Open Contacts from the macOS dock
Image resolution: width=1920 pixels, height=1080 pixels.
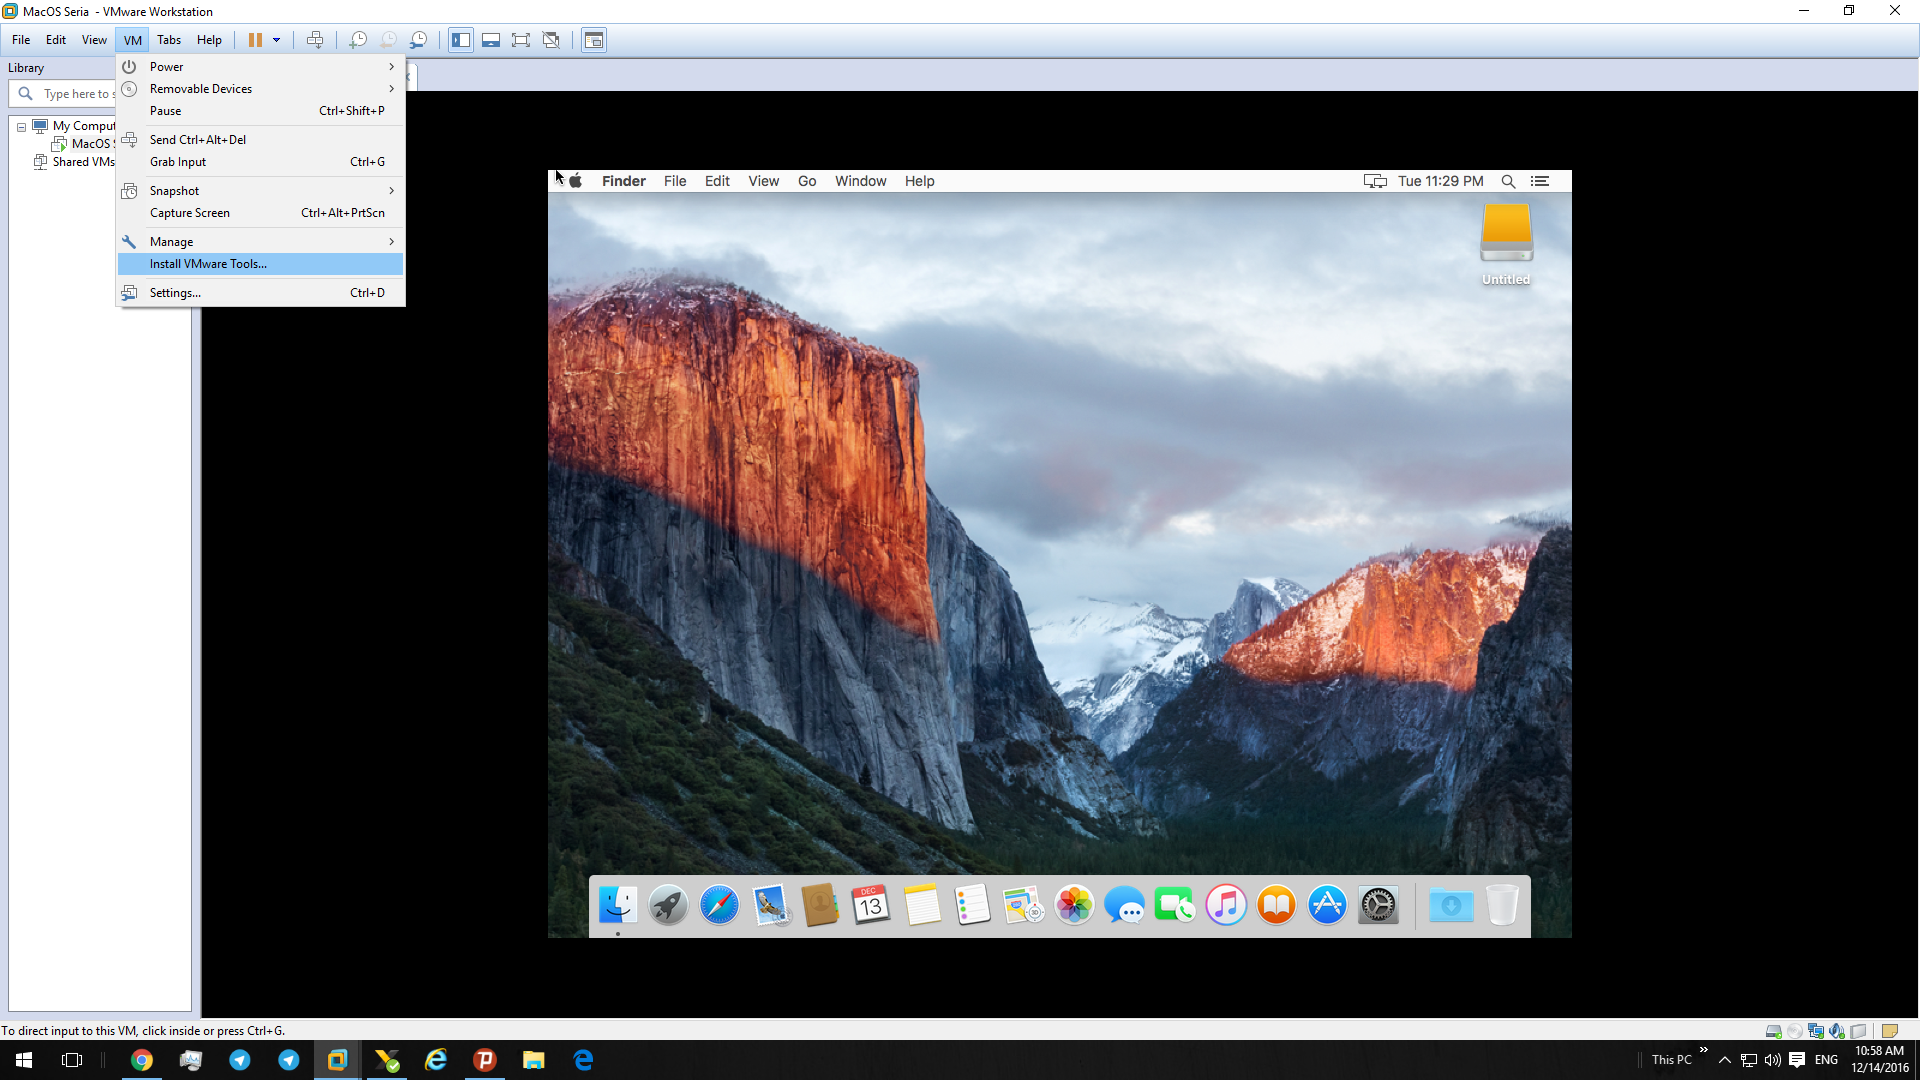[820, 906]
